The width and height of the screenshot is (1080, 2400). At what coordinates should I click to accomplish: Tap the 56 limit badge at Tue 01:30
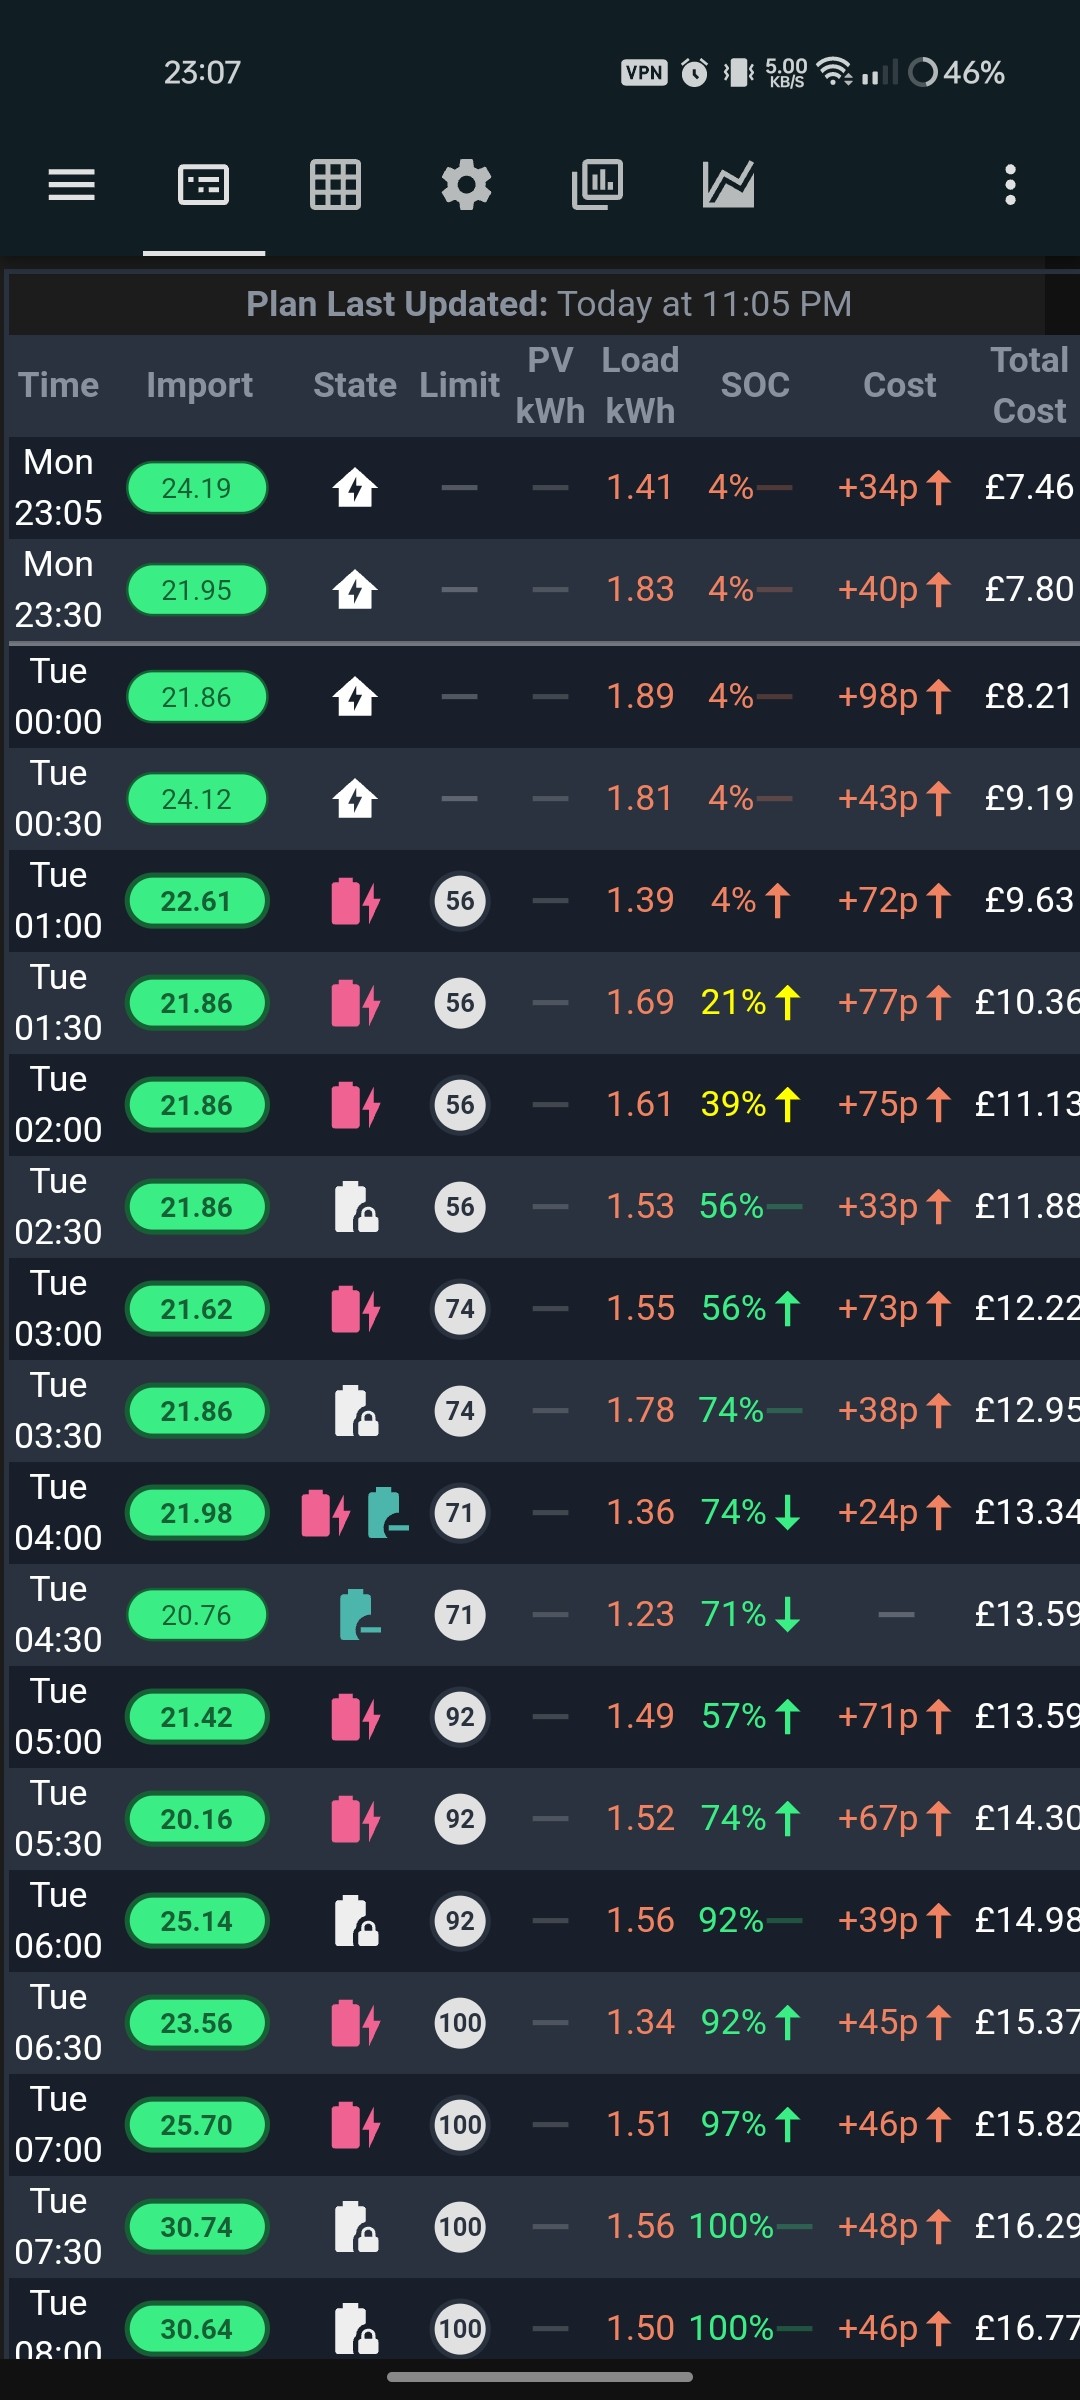(460, 1003)
